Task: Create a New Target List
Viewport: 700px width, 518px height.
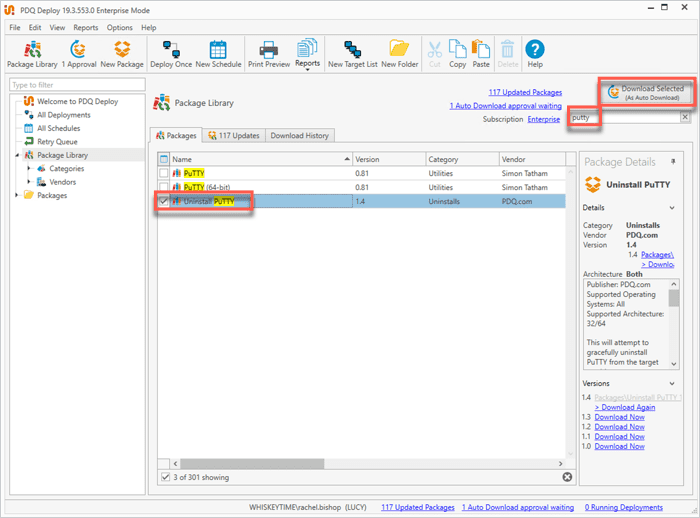Action: 353,54
